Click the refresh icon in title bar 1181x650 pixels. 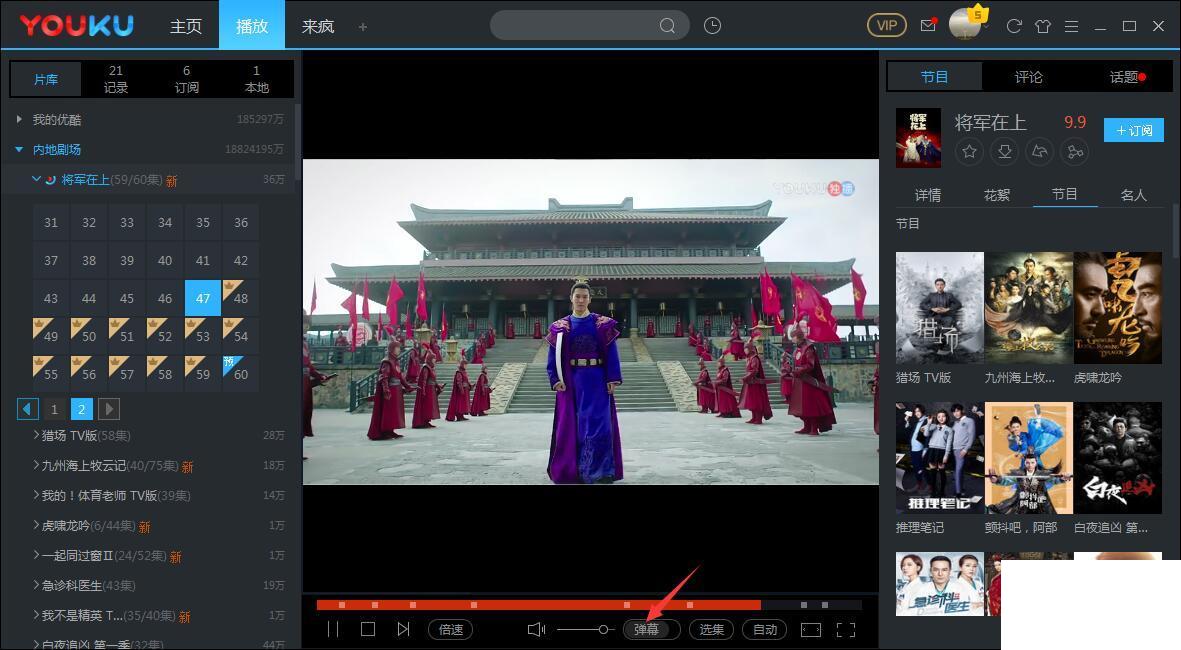pos(1013,26)
